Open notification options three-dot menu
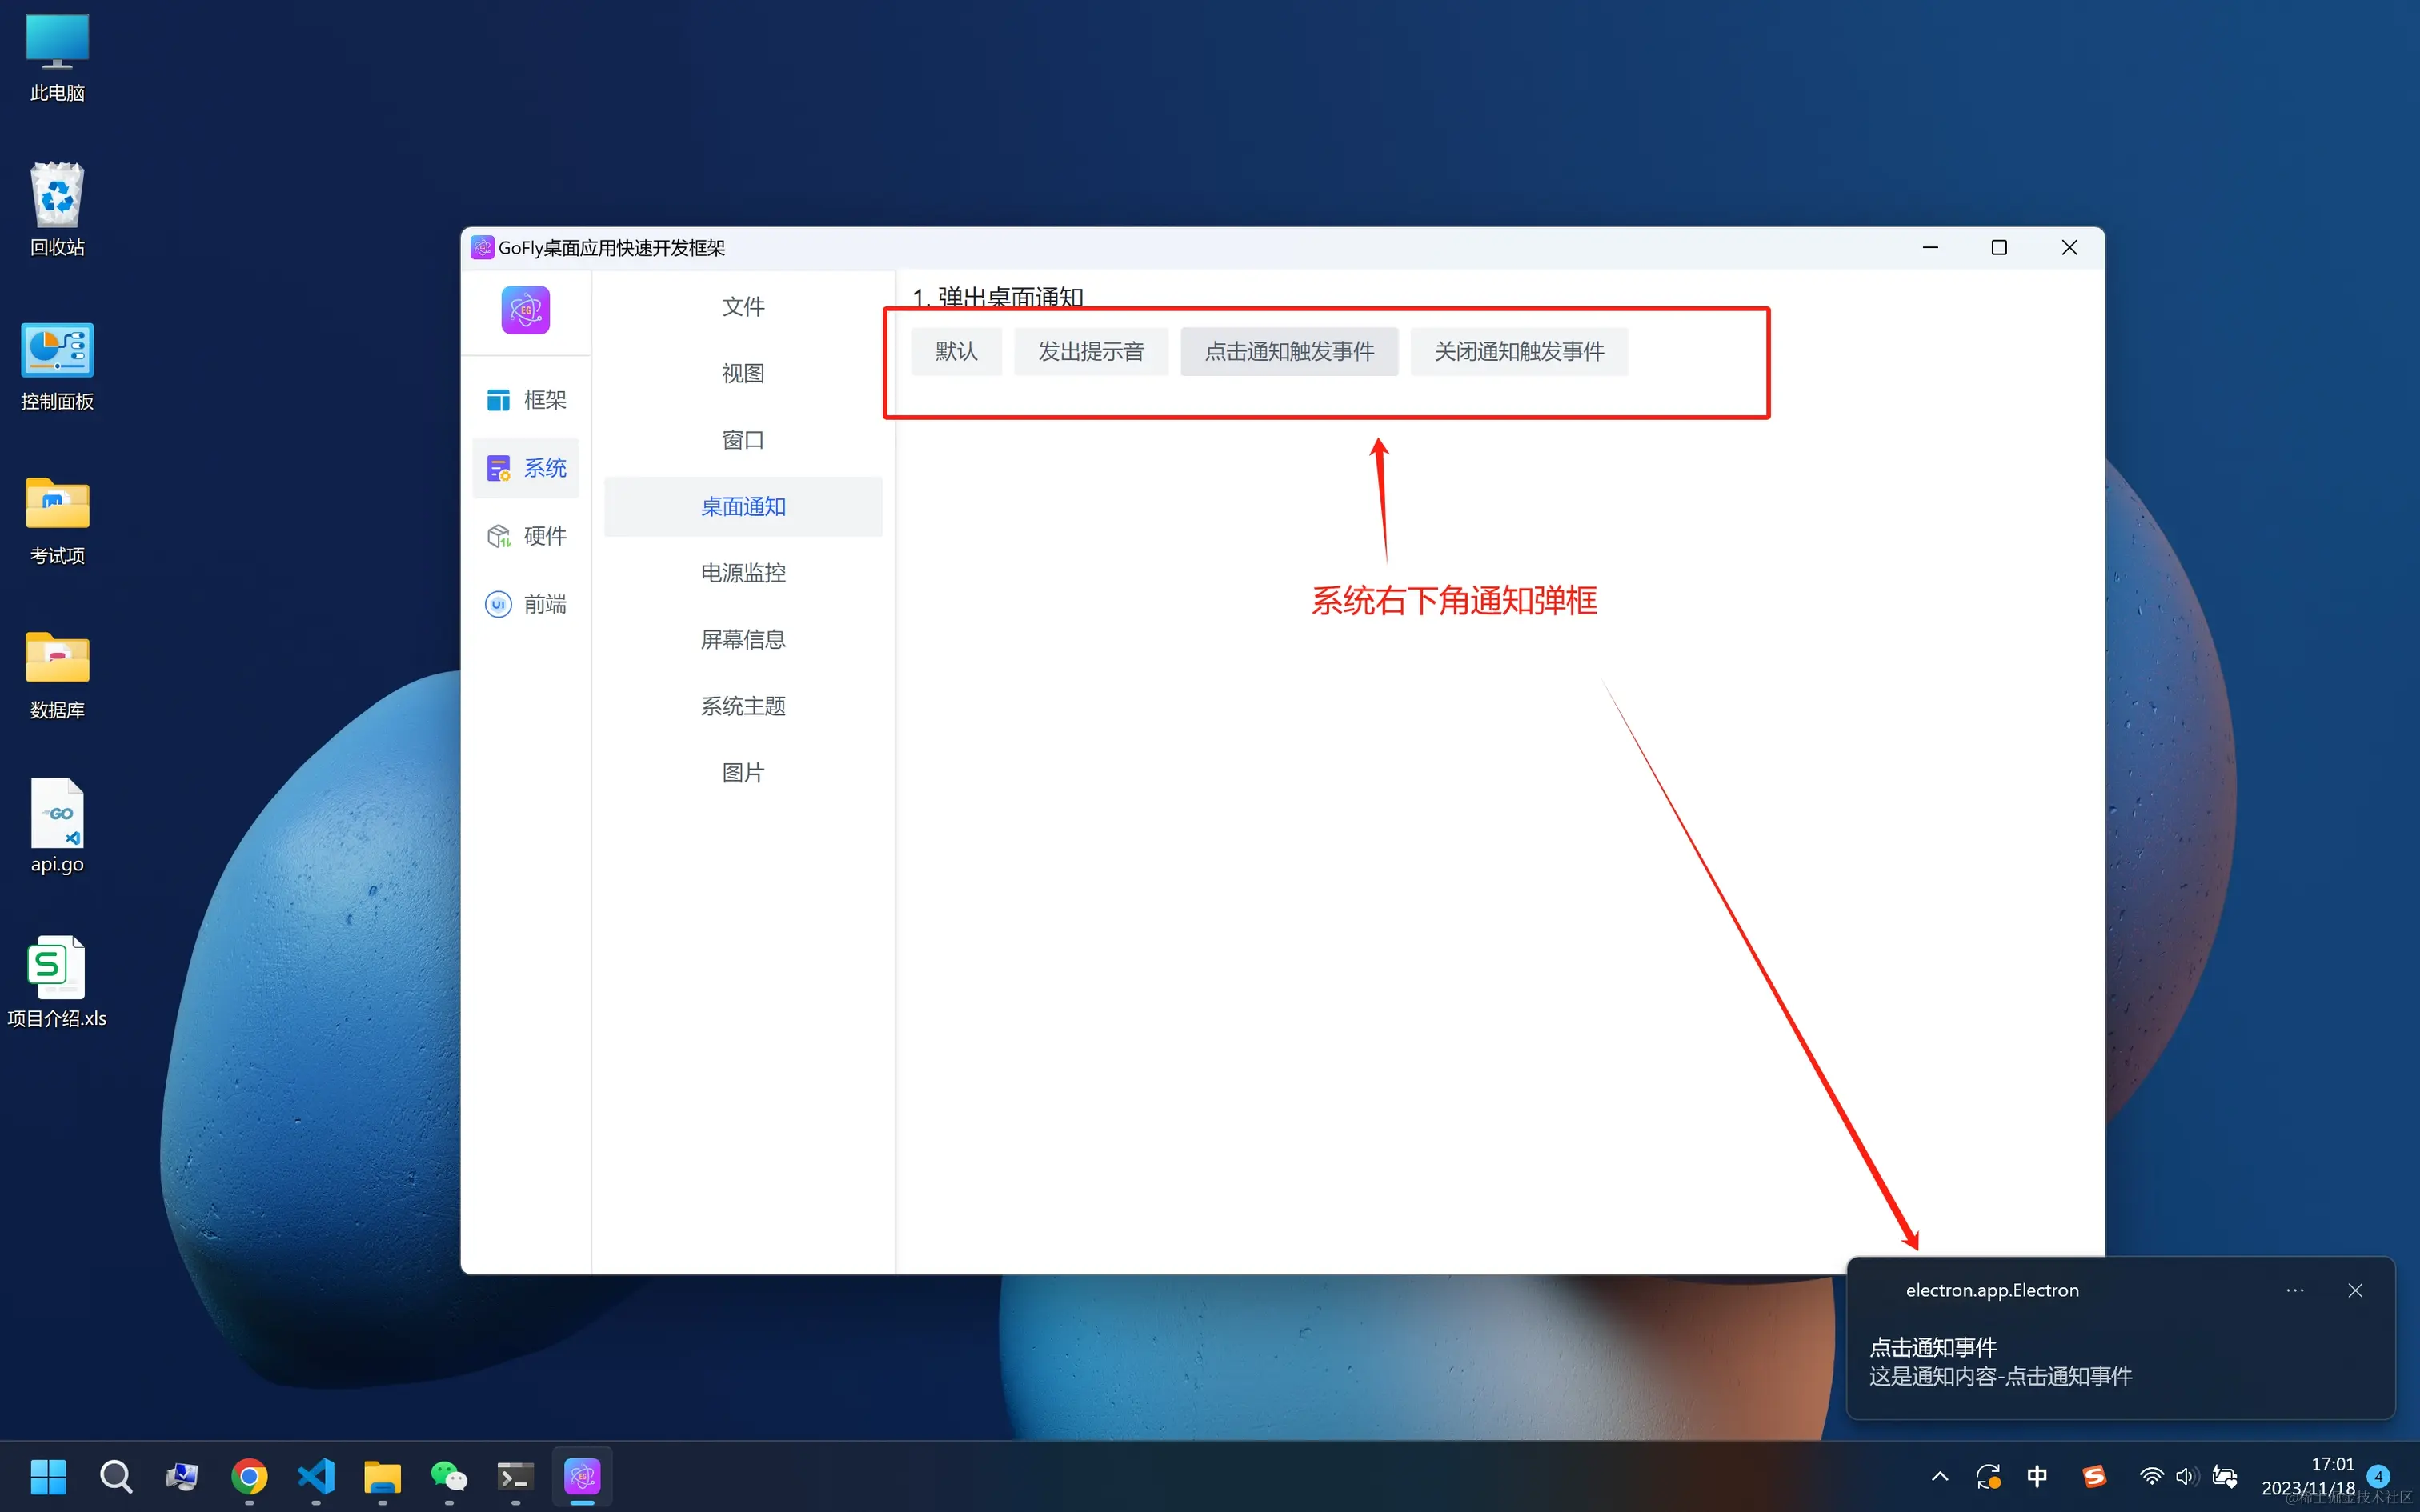This screenshot has height=1512, width=2420. pos(2294,1291)
